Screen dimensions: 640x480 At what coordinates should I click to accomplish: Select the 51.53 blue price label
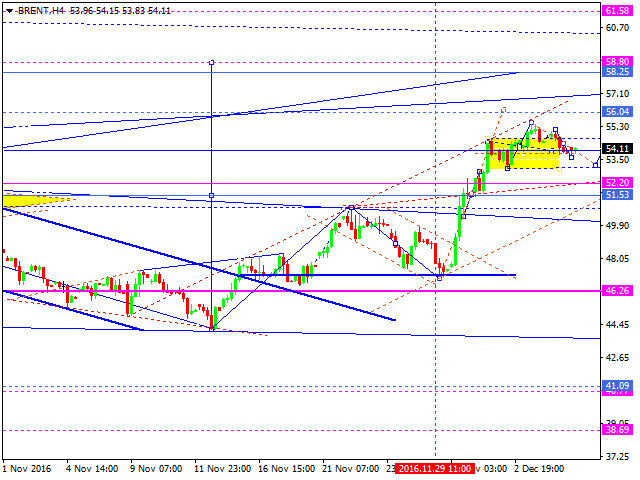coord(618,195)
